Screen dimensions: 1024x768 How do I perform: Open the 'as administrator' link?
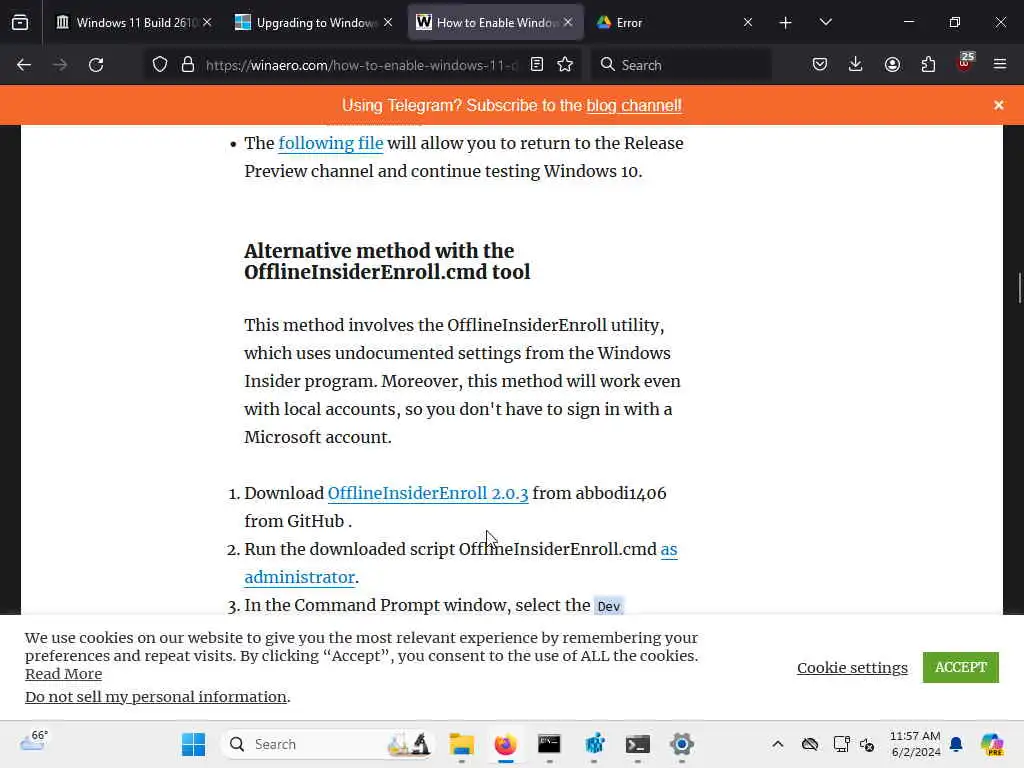(461, 563)
